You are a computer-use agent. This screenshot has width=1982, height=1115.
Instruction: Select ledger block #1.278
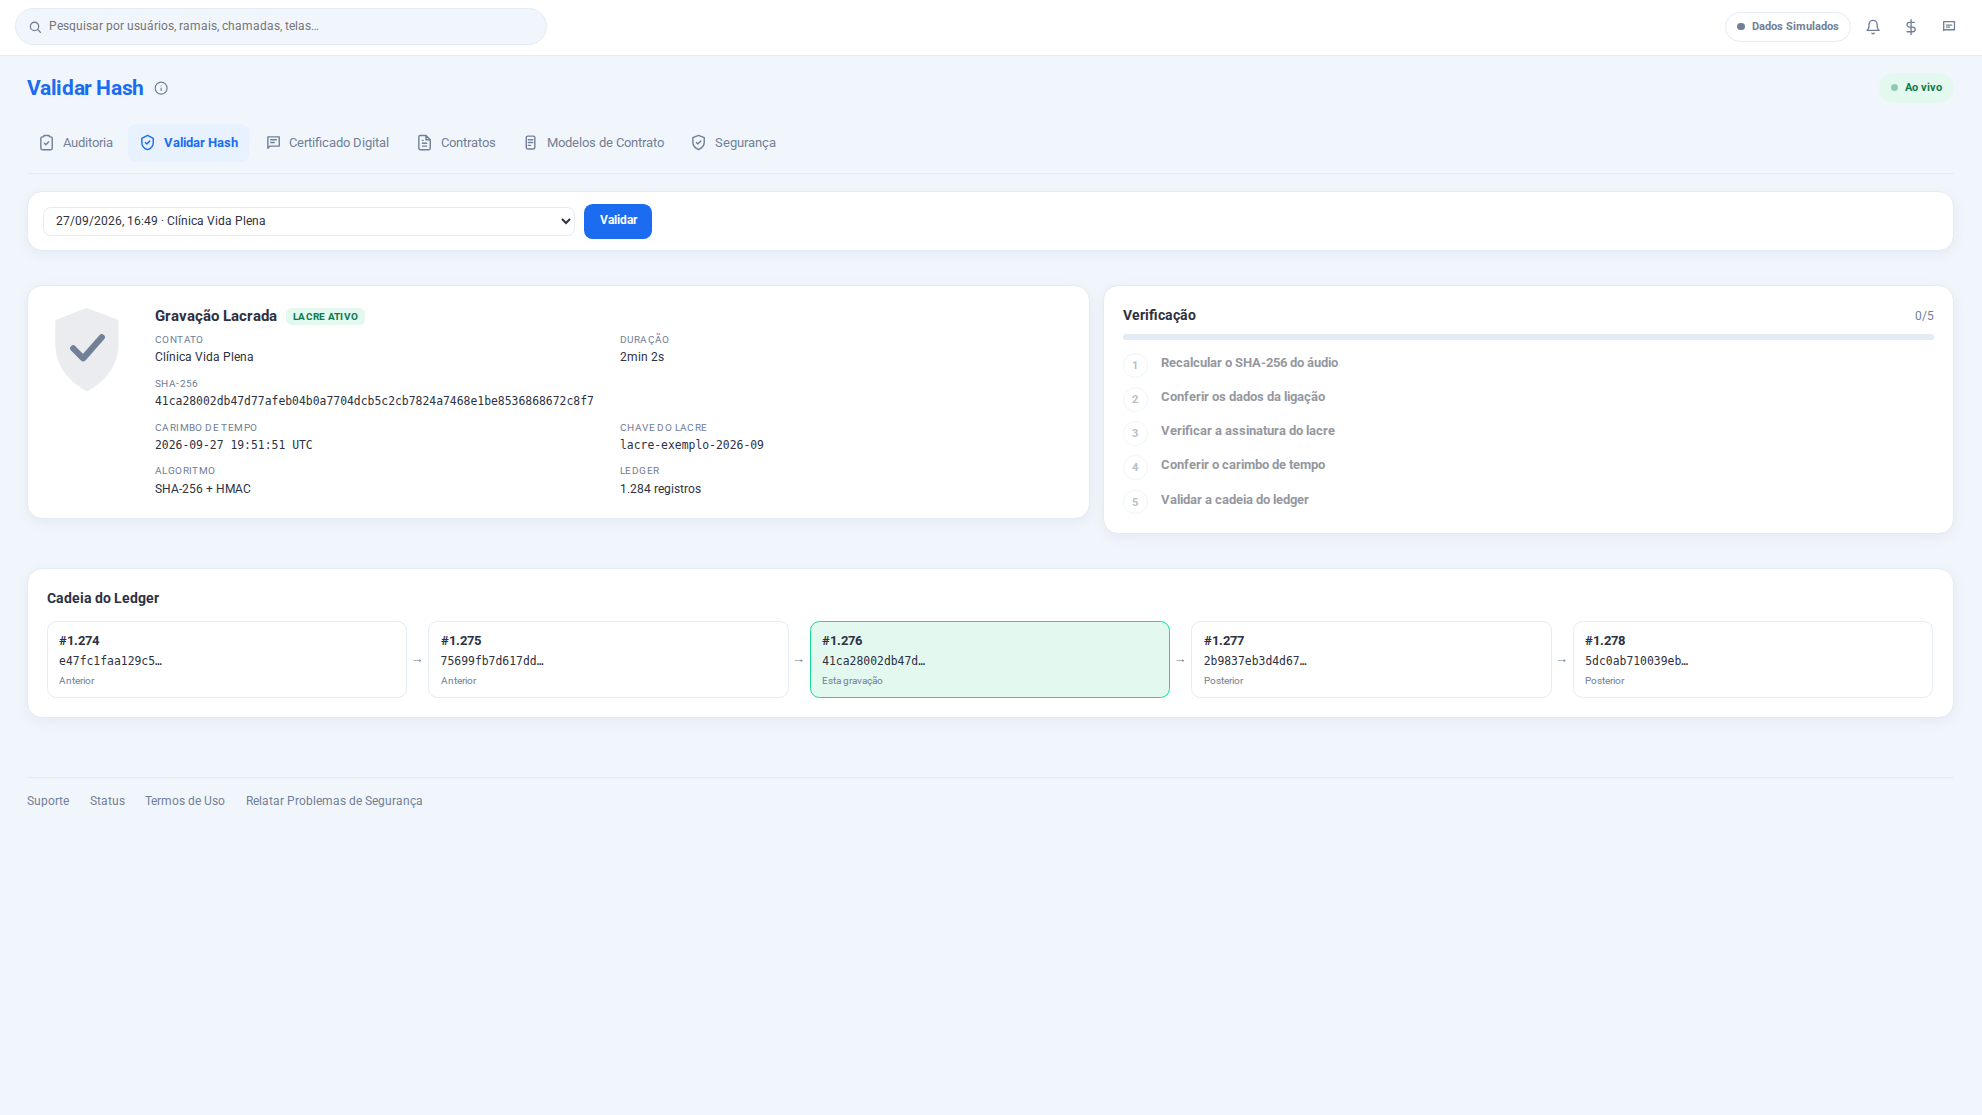[x=1753, y=659]
